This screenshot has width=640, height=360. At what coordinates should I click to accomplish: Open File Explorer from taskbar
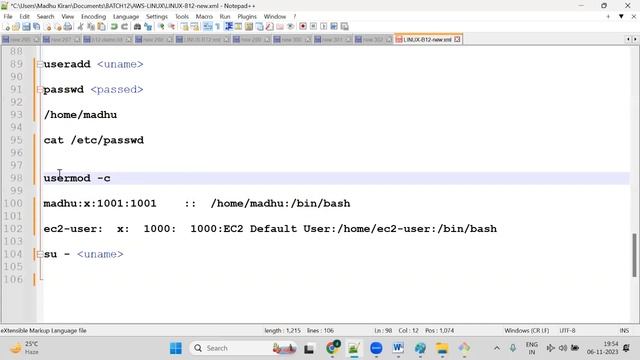click(442, 348)
